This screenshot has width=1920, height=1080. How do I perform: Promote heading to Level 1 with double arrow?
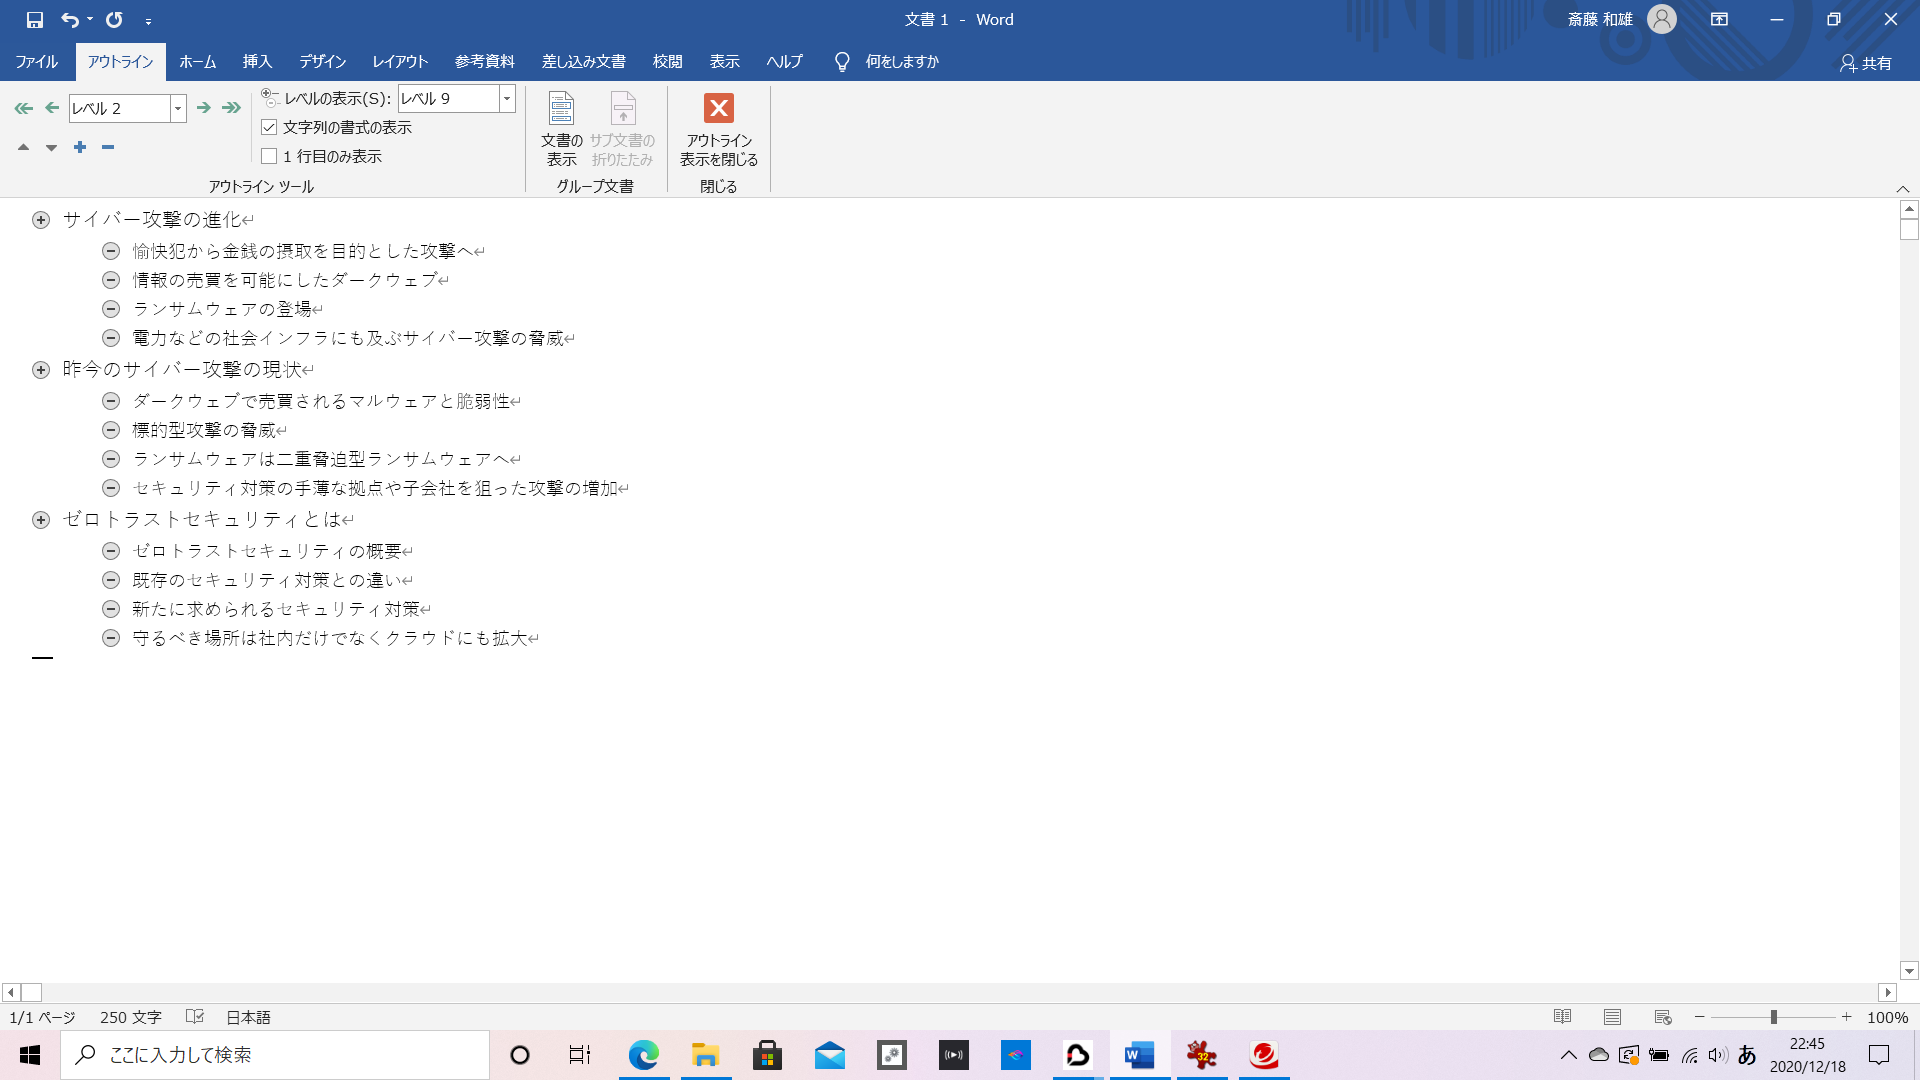(x=22, y=108)
